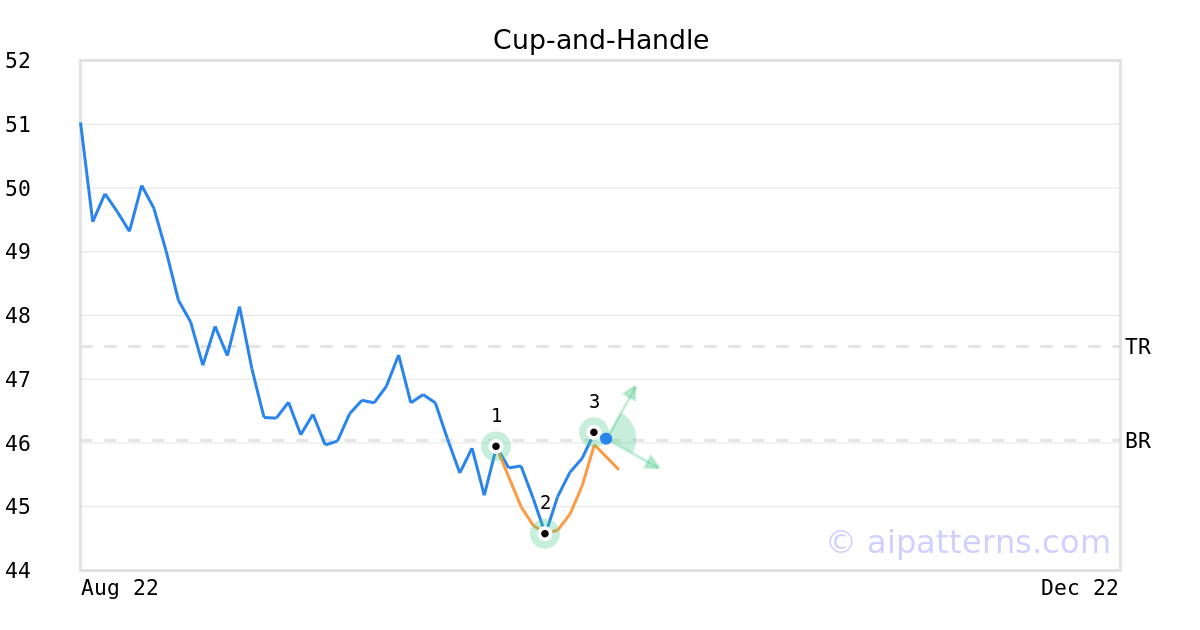The height and width of the screenshot is (630, 1200).
Task: Open the aipatterns.com watermark link
Action: pos(968,542)
